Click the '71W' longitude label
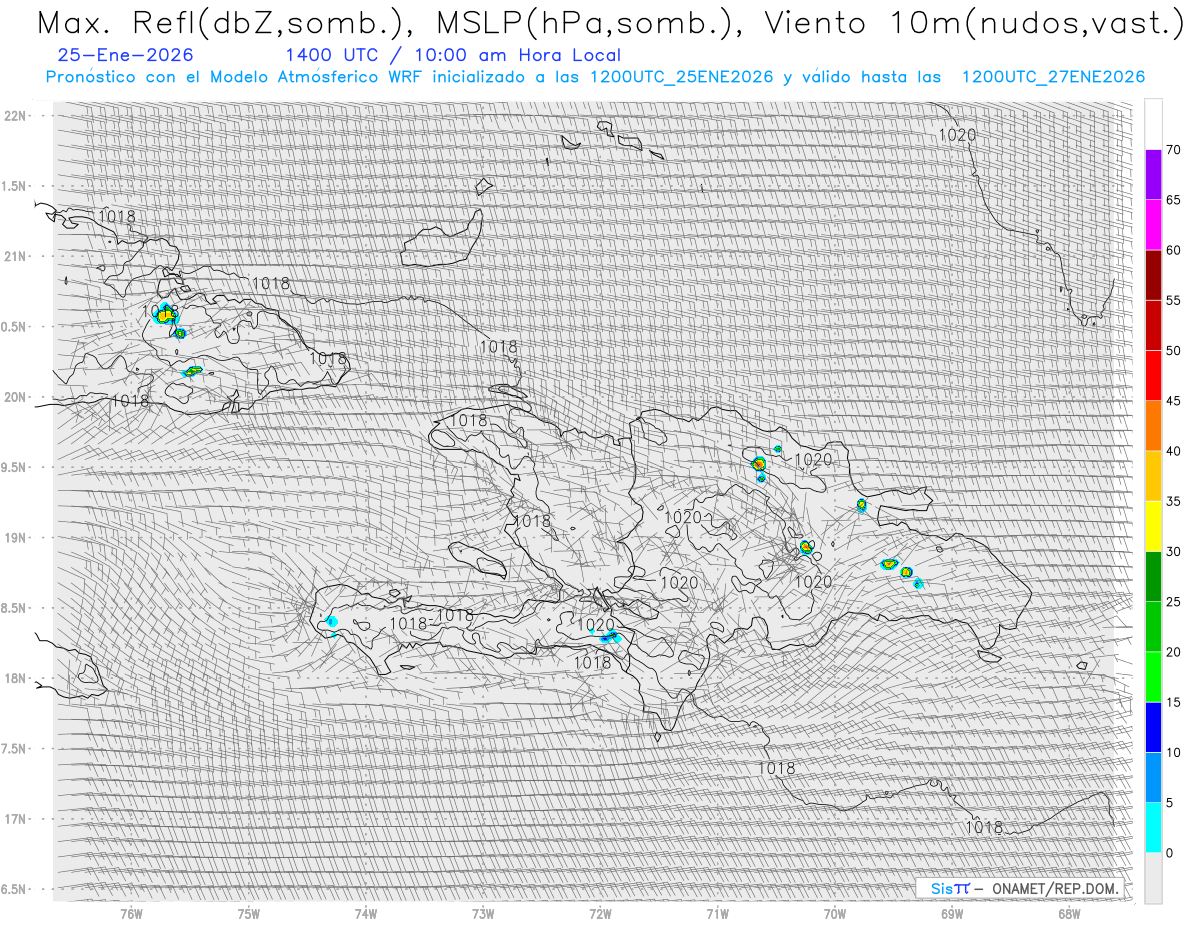1200x927 pixels. pos(717,914)
